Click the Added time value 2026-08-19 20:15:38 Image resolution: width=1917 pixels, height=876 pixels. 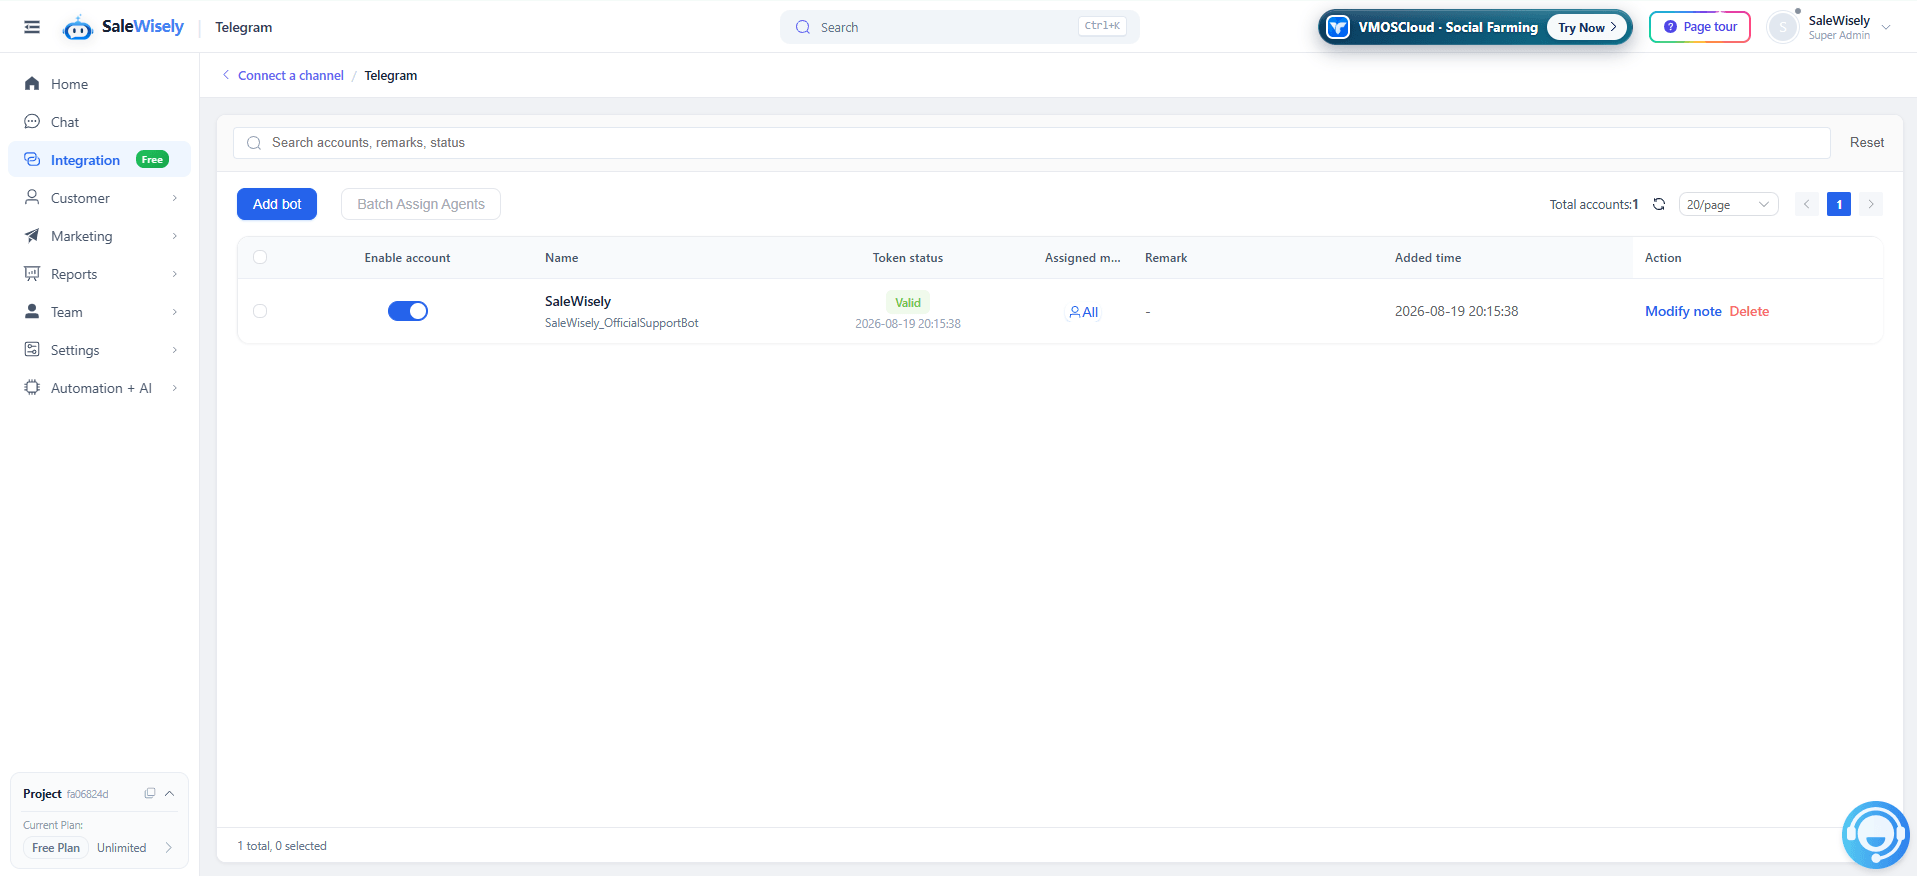pos(1456,311)
